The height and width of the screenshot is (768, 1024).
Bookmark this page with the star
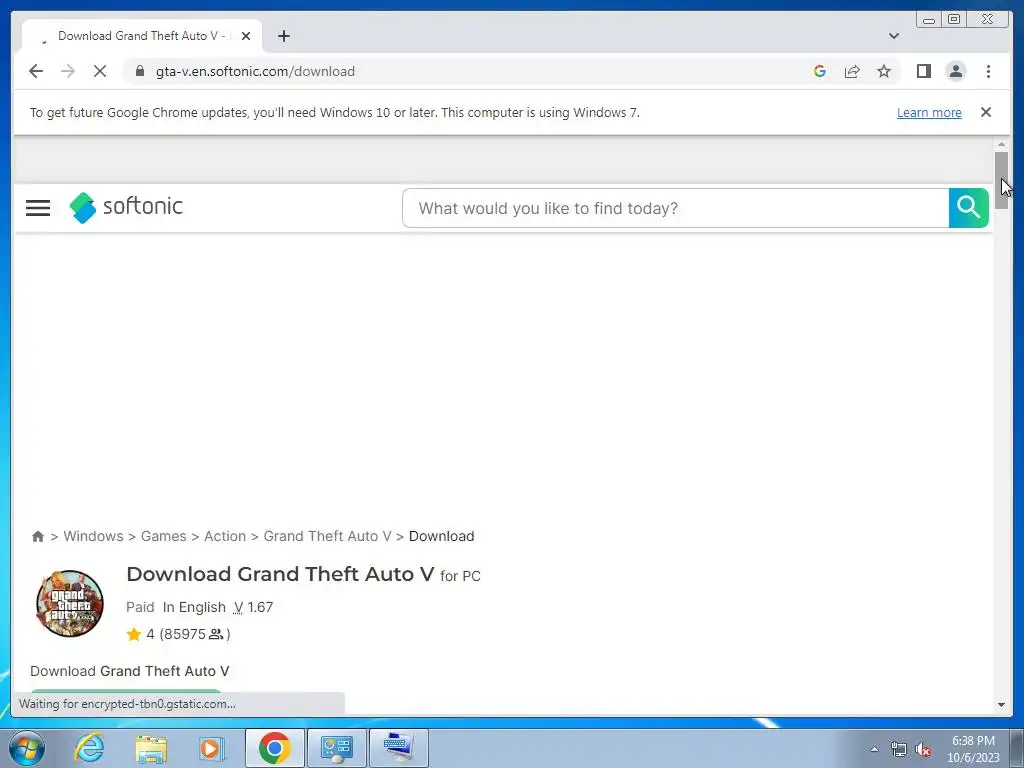pos(884,71)
